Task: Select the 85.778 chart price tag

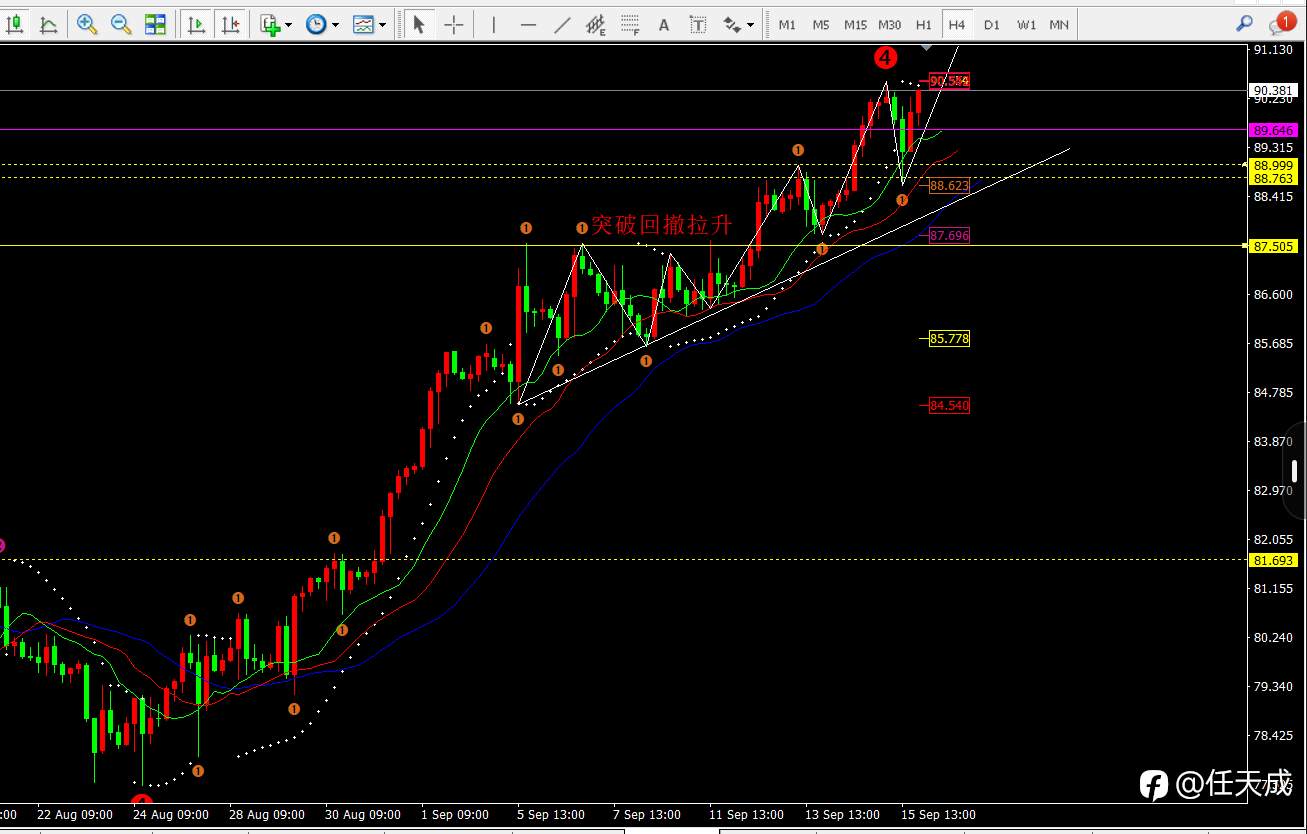Action: (949, 339)
